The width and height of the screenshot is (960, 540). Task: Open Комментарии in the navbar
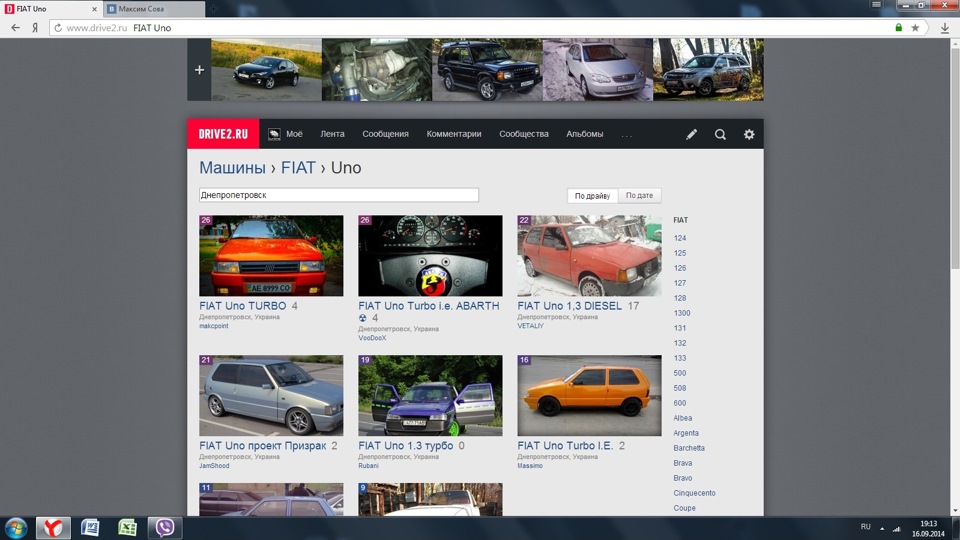click(454, 133)
